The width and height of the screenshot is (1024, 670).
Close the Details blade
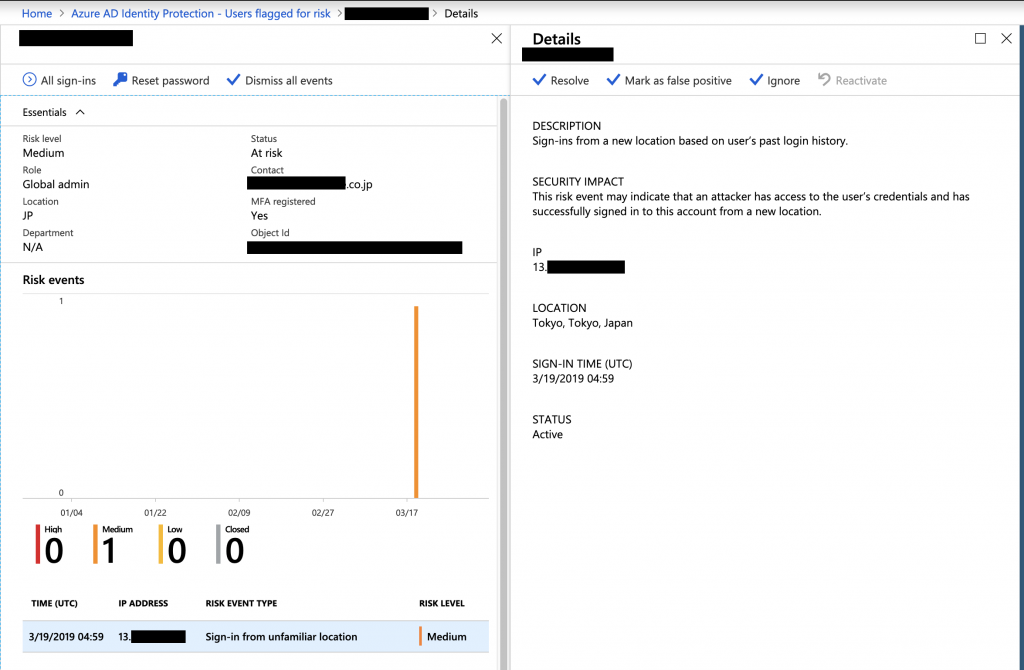(1006, 39)
